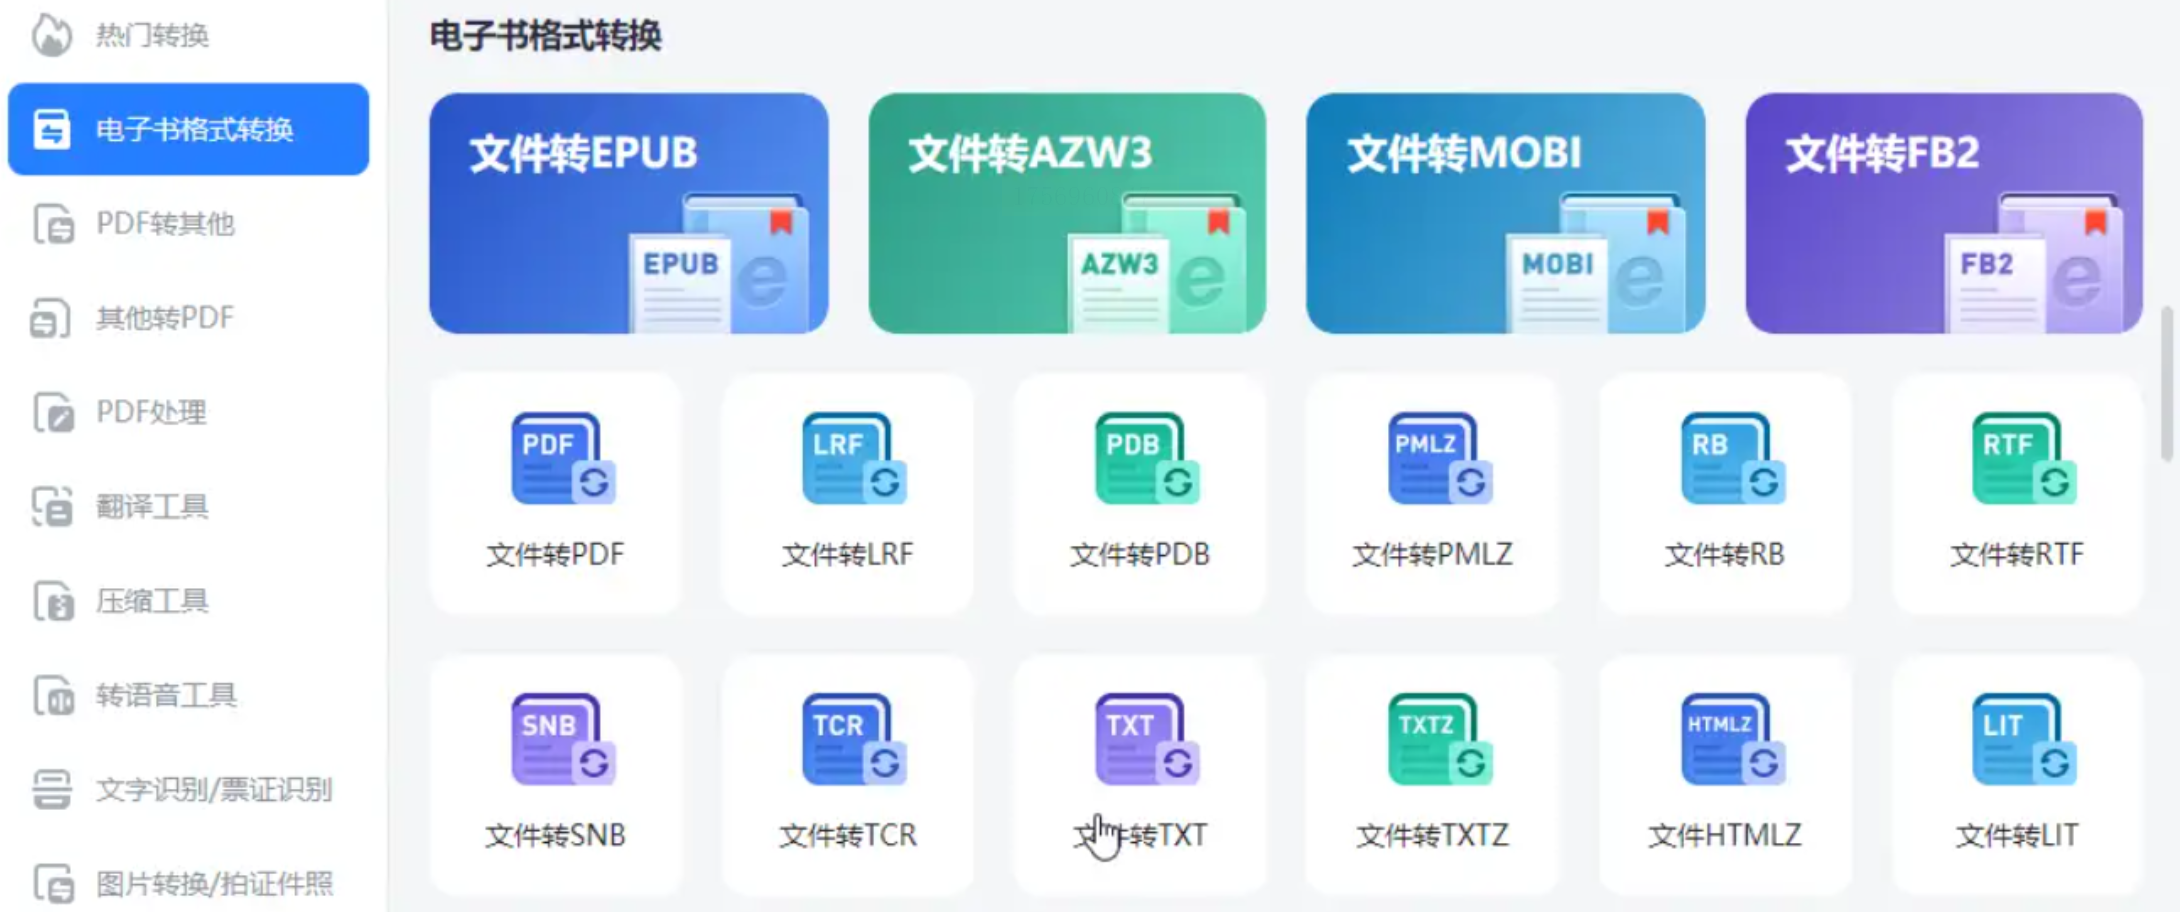Image resolution: width=2180 pixels, height=912 pixels.
Task: Select the 文件转TXT label
Action: pos(1140,835)
